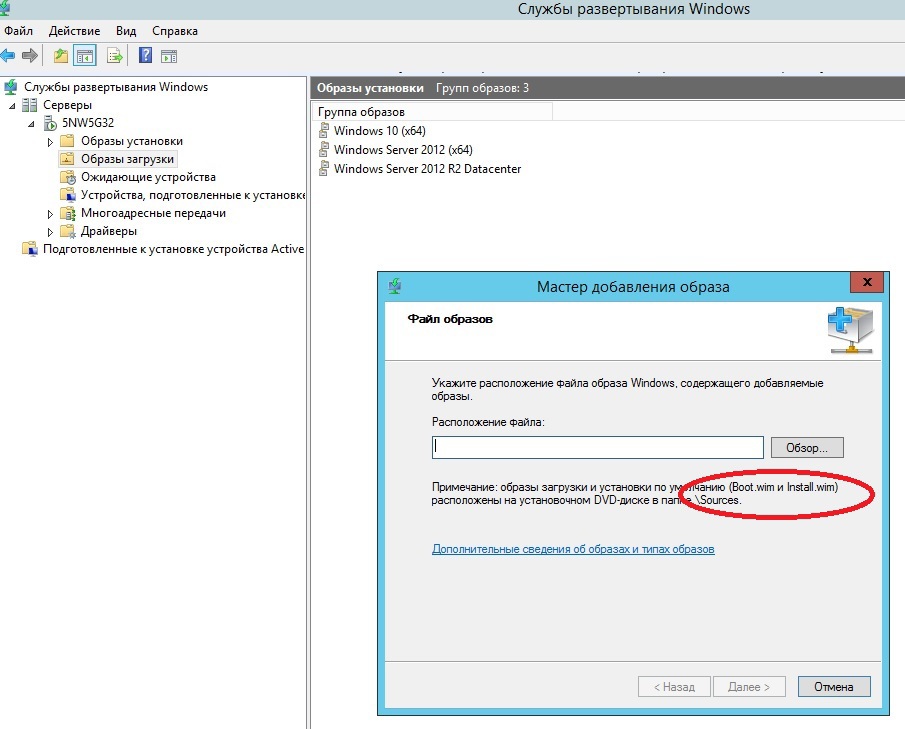
Task: Click the Расположение файла input field
Action: pyautogui.click(x=597, y=447)
